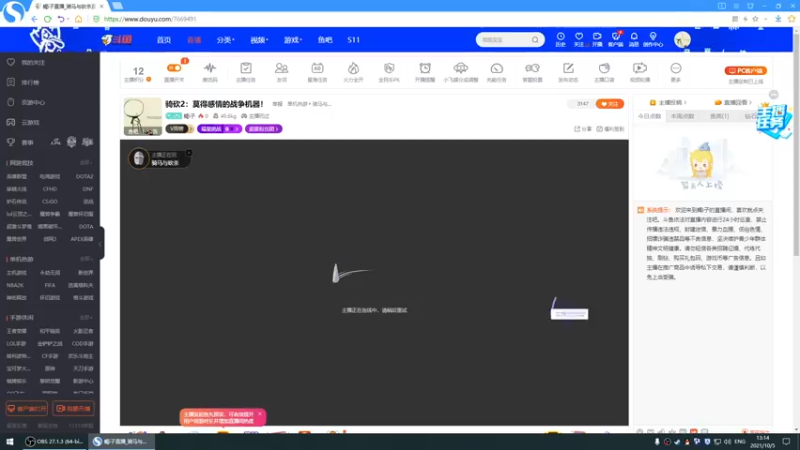Image resolution: width=800 pixels, height=450 pixels.
Task: Open the Windows Start button
Action: (x=10, y=442)
